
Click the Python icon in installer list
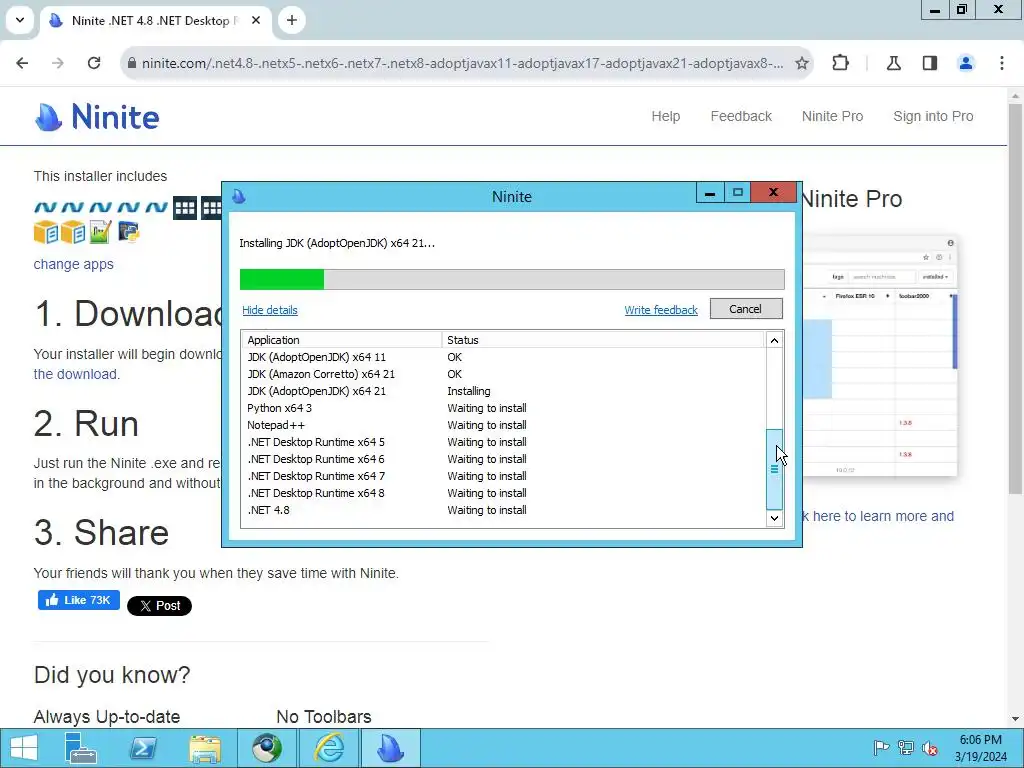pos(129,232)
